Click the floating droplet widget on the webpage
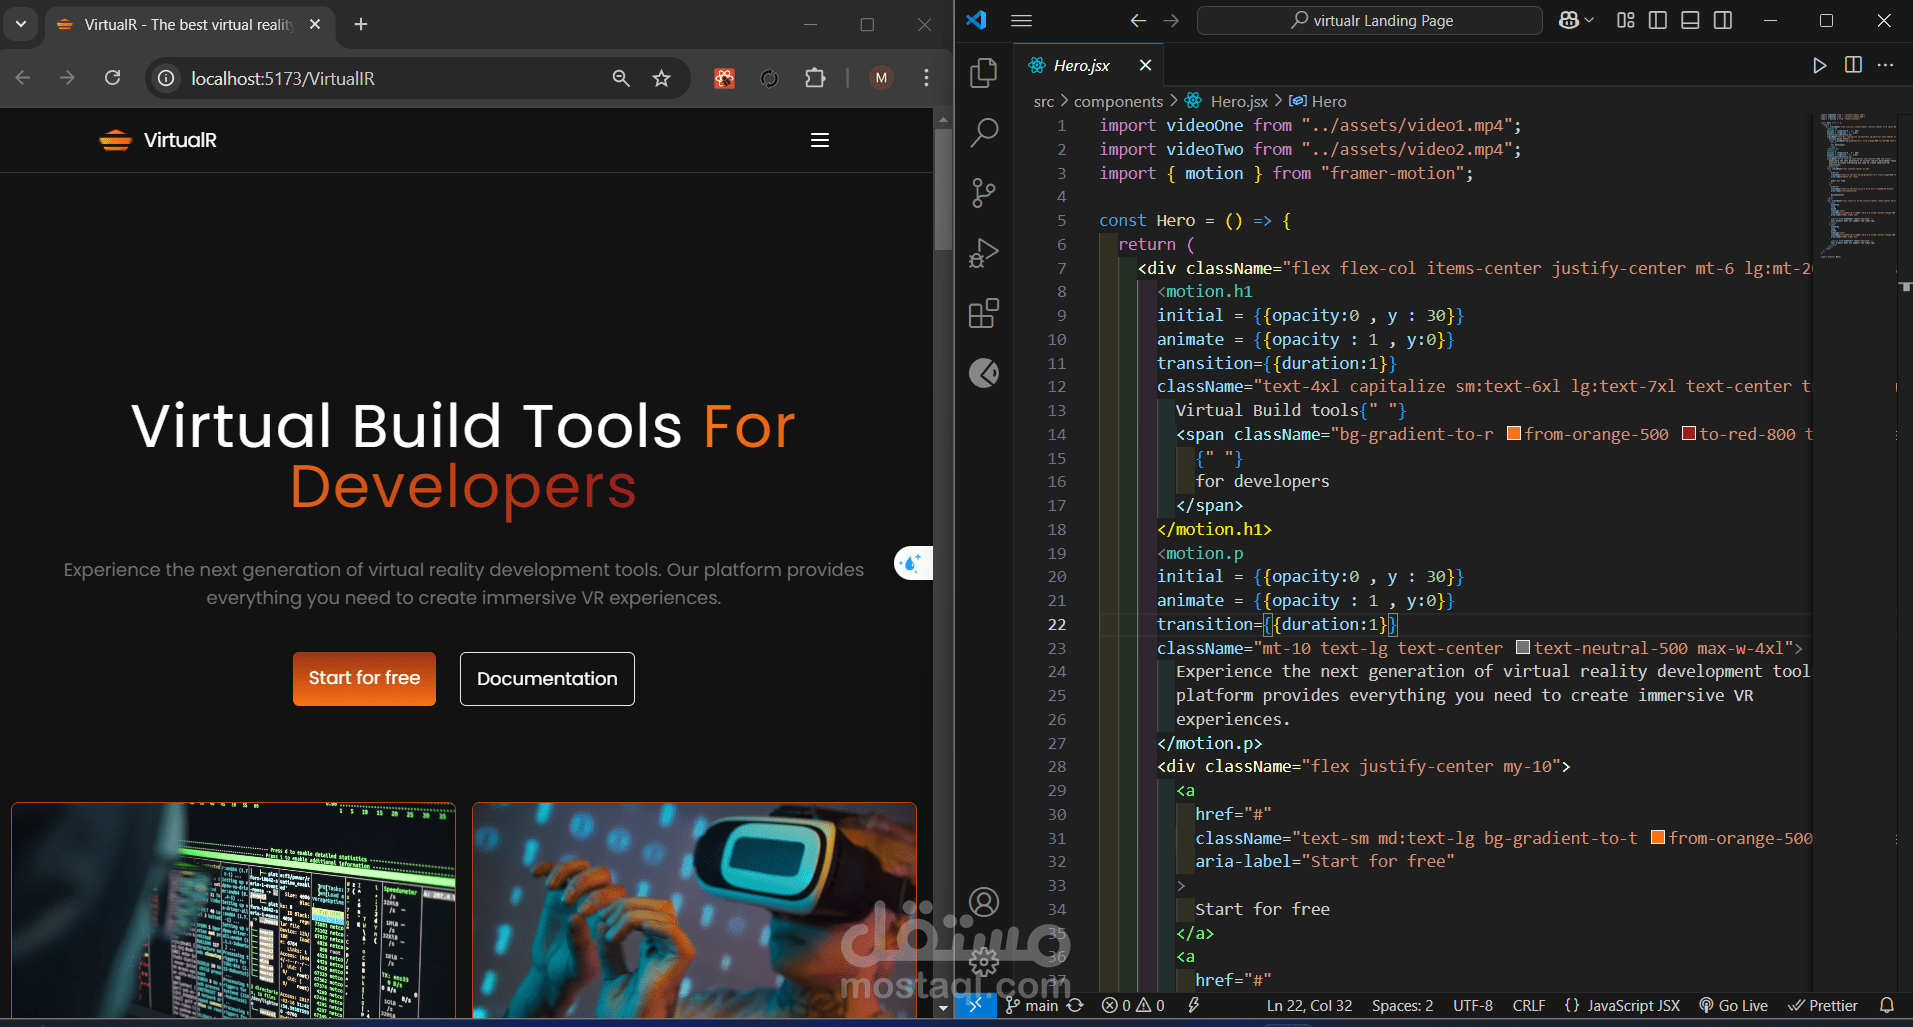Screen dimensions: 1913x1027 coord(912,564)
